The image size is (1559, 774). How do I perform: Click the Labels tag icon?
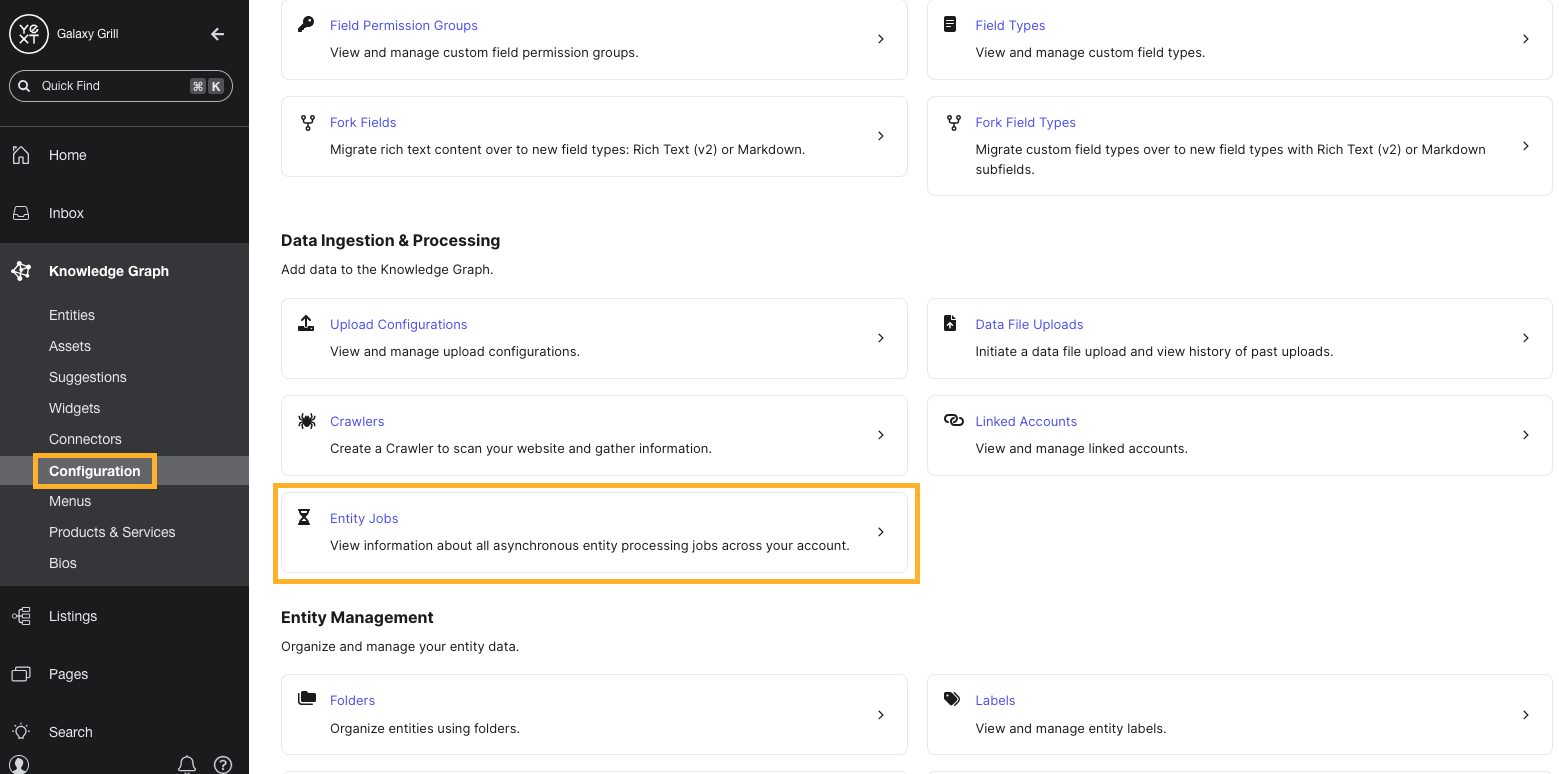pyautogui.click(x=952, y=700)
